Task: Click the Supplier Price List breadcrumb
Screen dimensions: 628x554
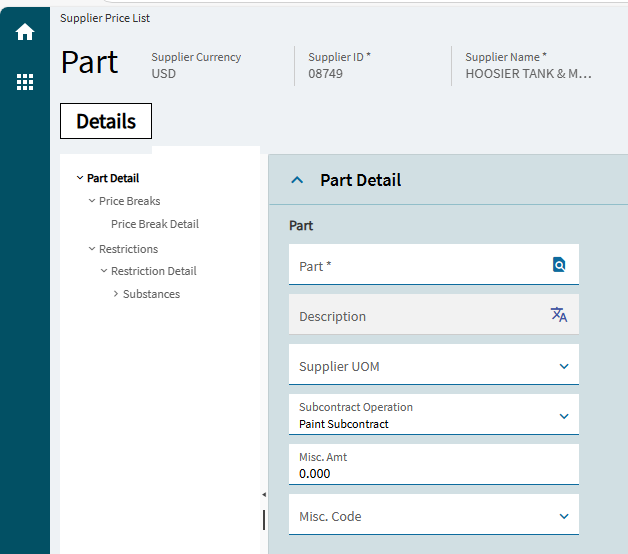Action: (105, 18)
